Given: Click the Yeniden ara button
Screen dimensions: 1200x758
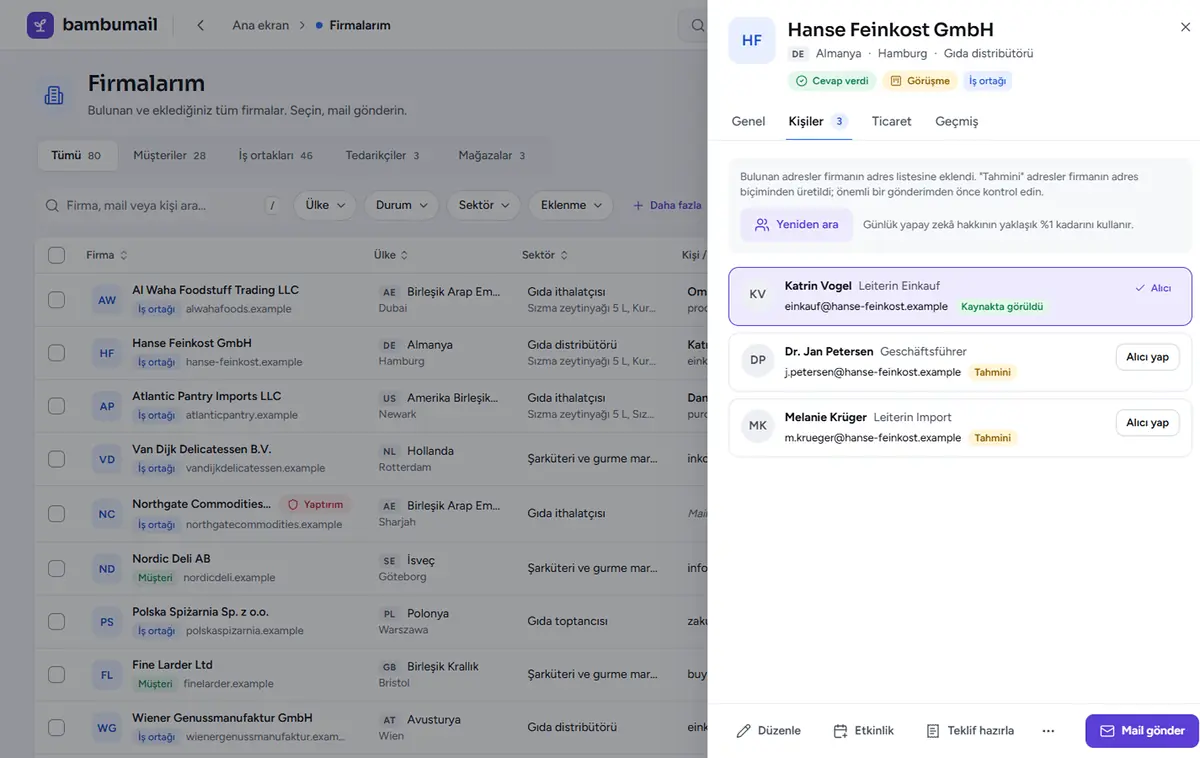Looking at the screenshot, I should [796, 225].
